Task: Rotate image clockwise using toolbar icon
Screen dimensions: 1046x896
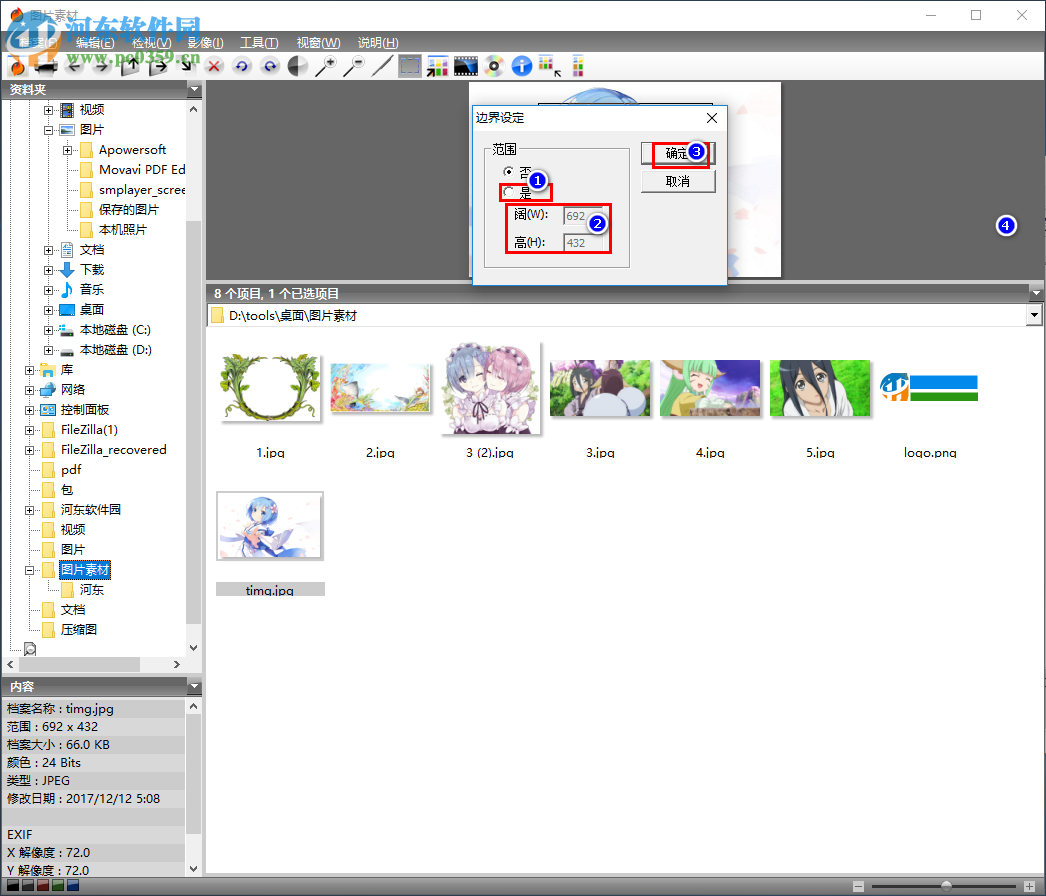Action: click(270, 66)
